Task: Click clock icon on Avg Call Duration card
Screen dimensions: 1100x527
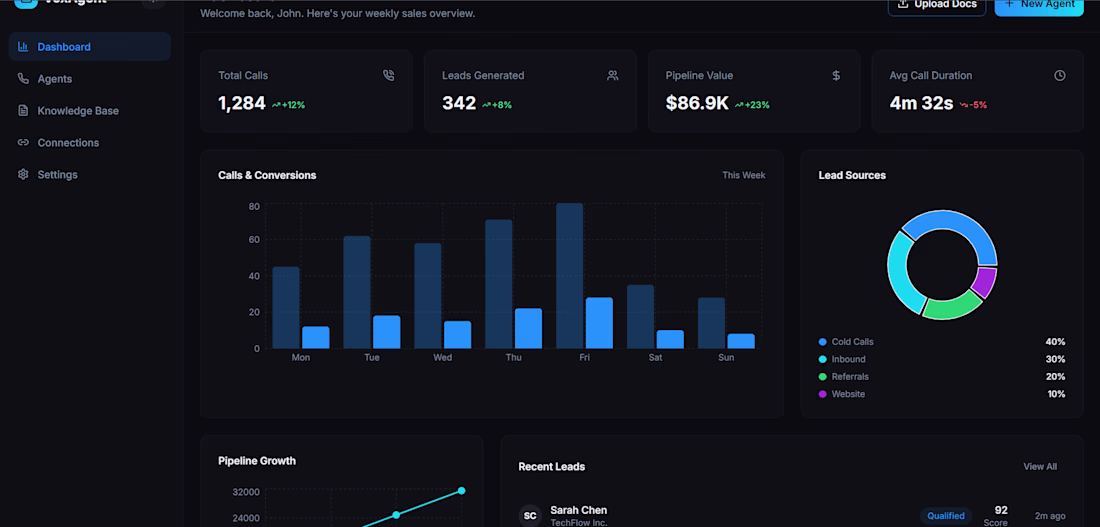Action: (x=1060, y=76)
